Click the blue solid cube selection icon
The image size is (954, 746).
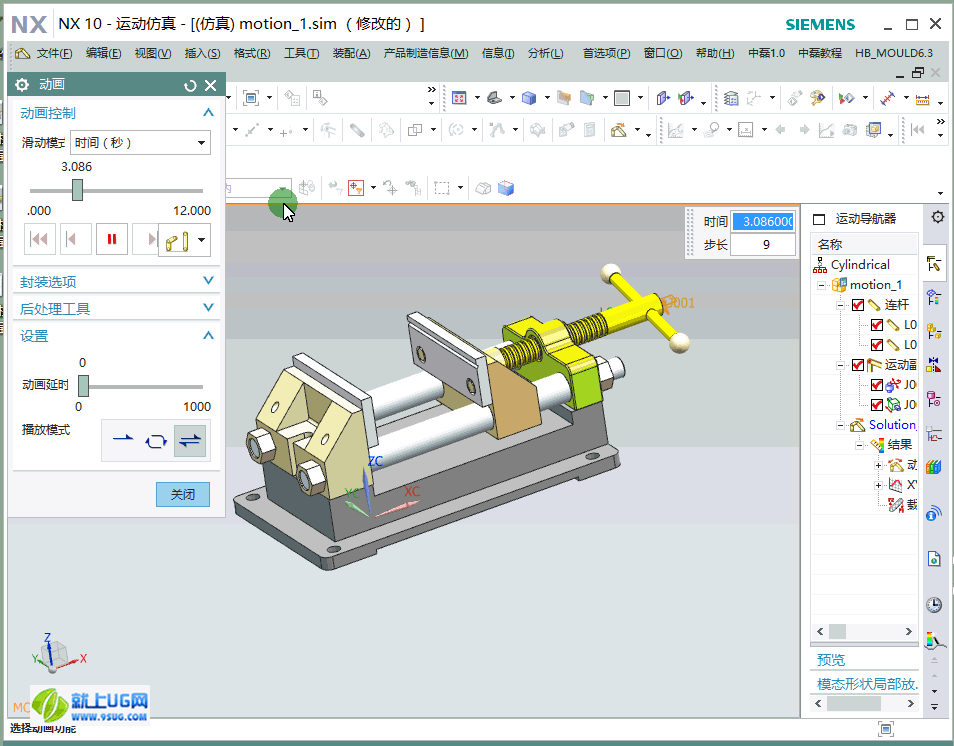click(506, 188)
